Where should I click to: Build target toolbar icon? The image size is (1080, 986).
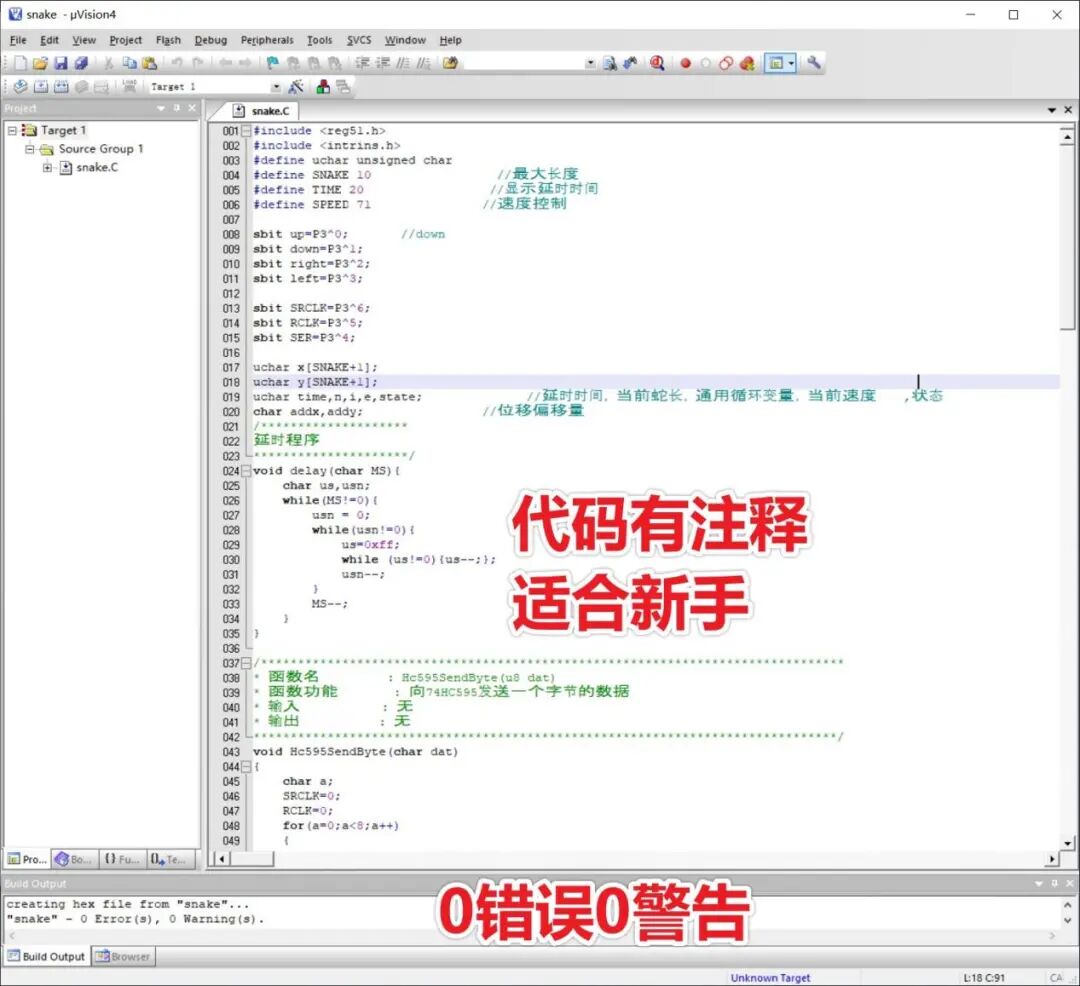(41, 87)
